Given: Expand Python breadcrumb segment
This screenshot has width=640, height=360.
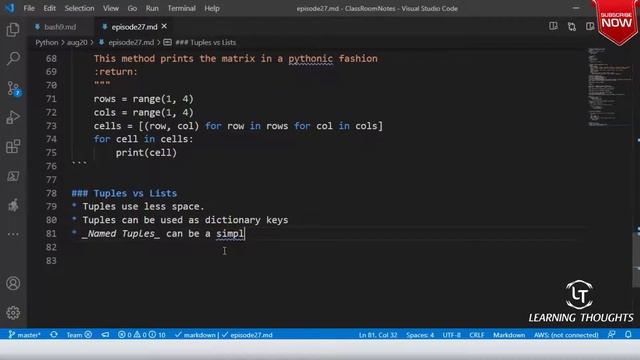Looking at the screenshot, I should tap(47, 42).
